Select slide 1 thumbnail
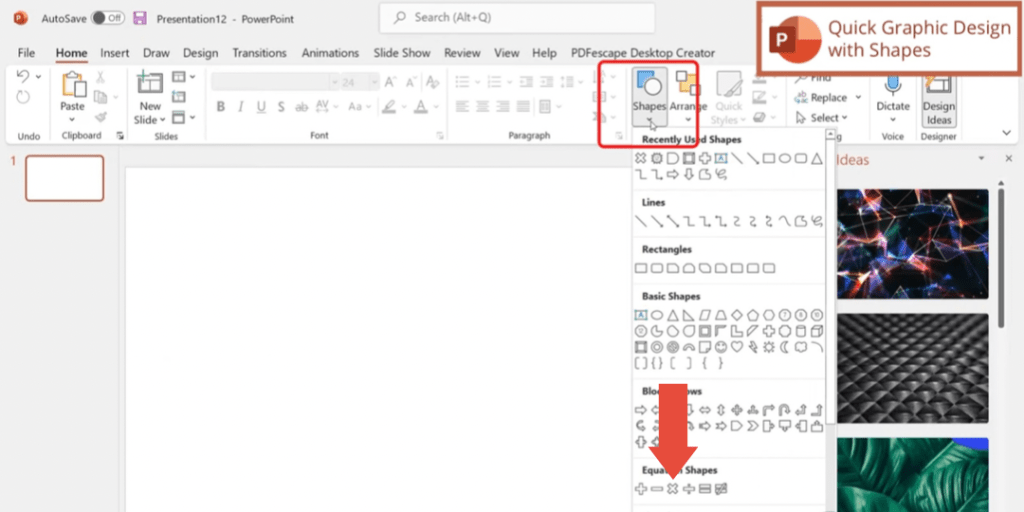1024x512 pixels. tap(65, 178)
